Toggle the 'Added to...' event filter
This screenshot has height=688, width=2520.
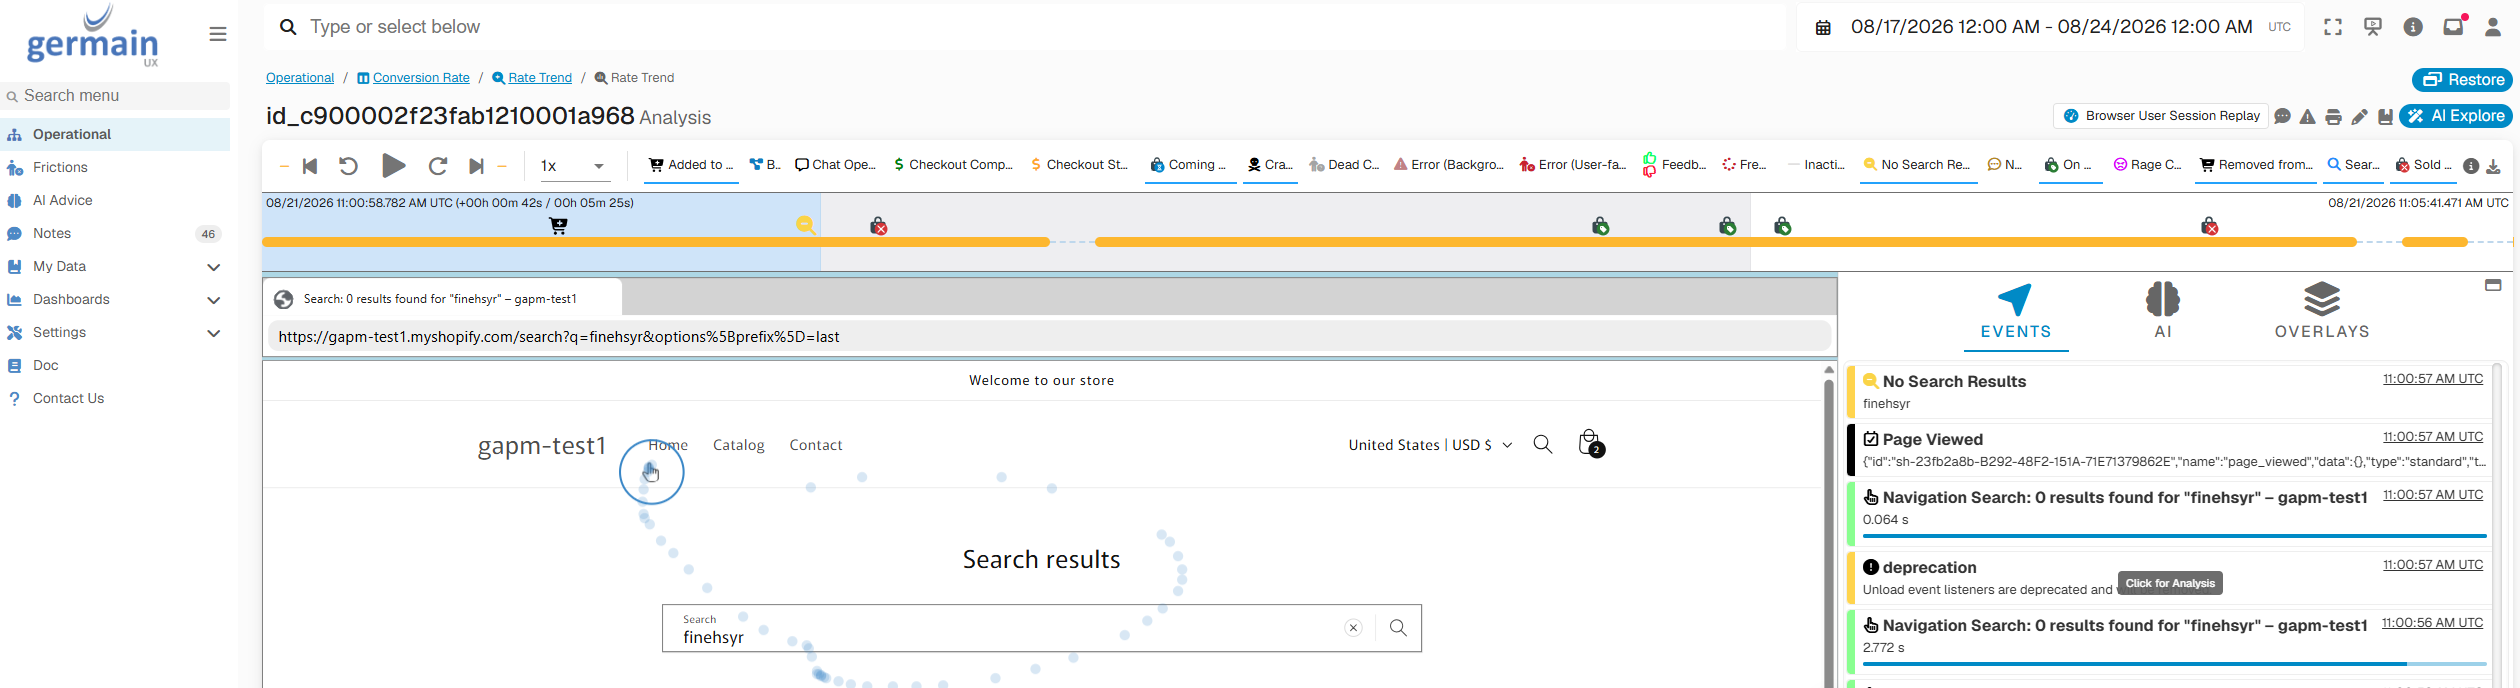point(691,166)
